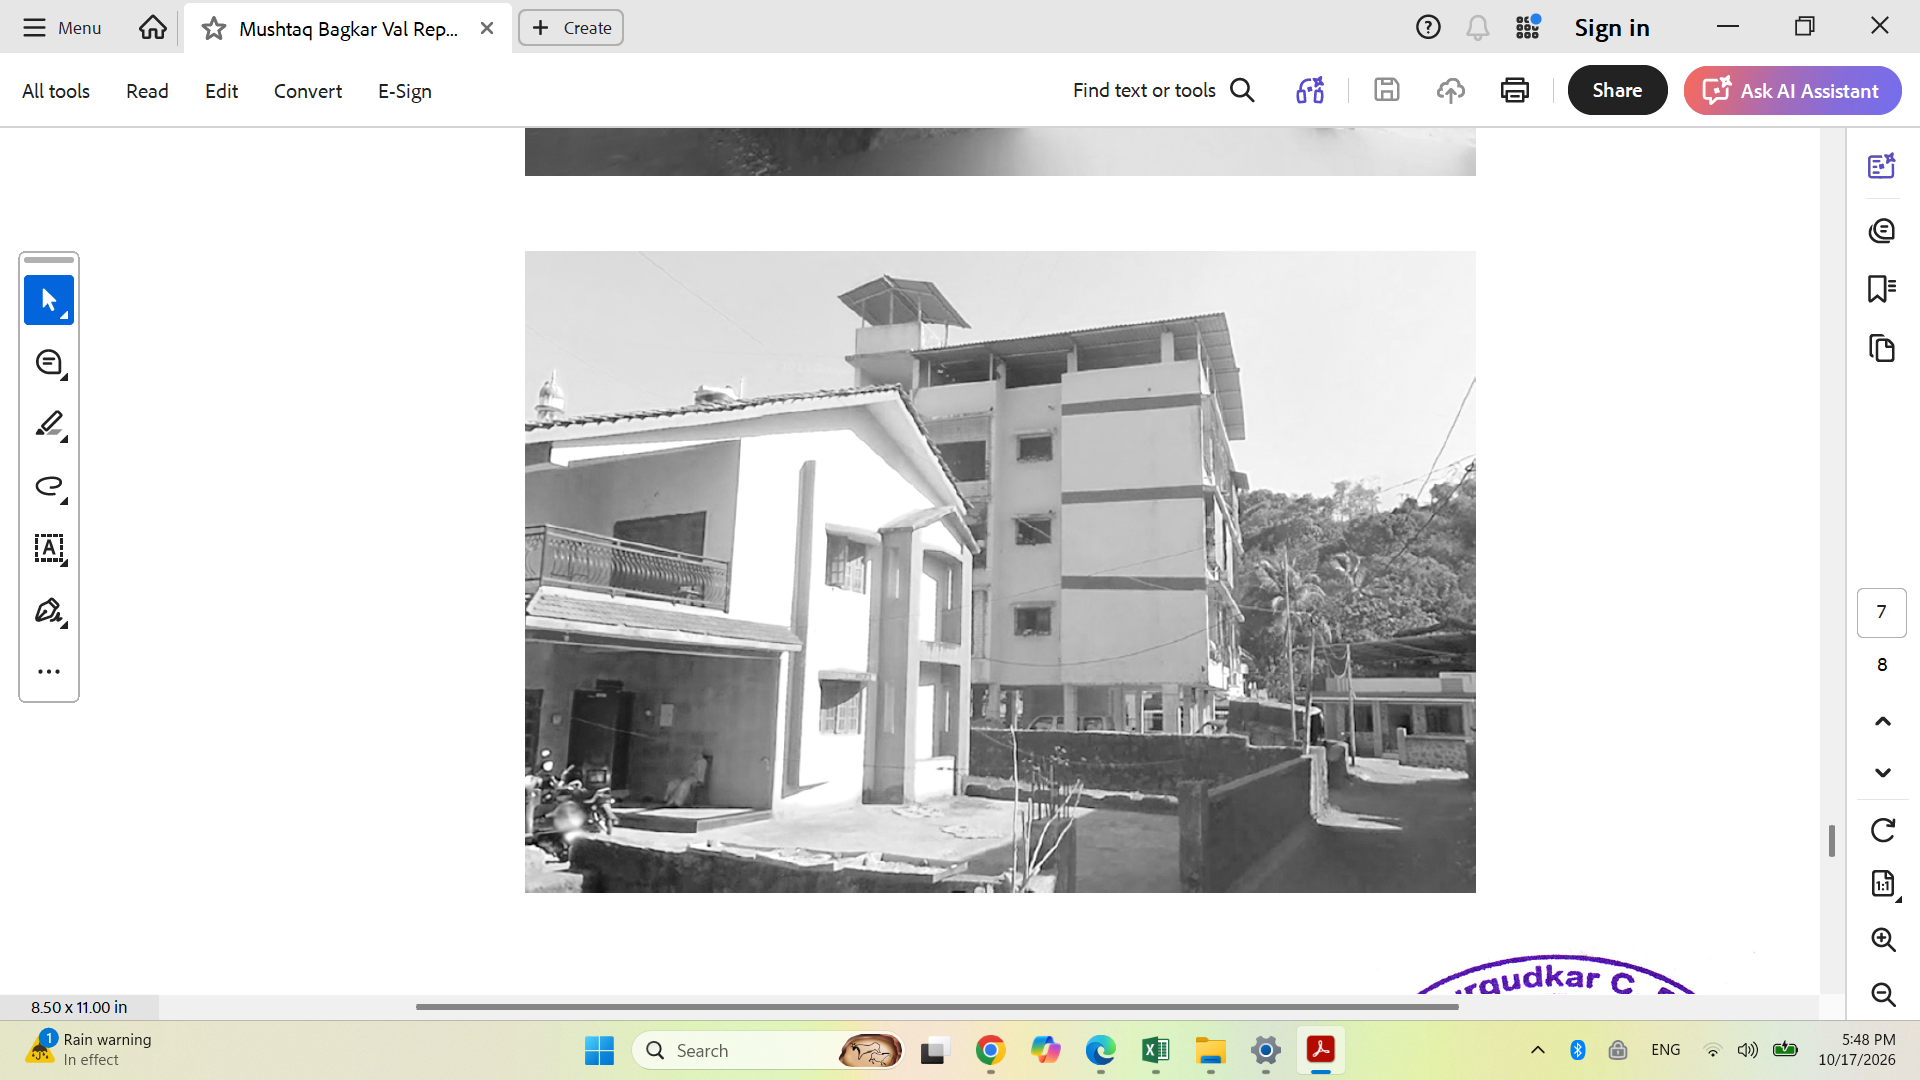
Task: Go to next page with down chevron
Action: click(x=1882, y=772)
